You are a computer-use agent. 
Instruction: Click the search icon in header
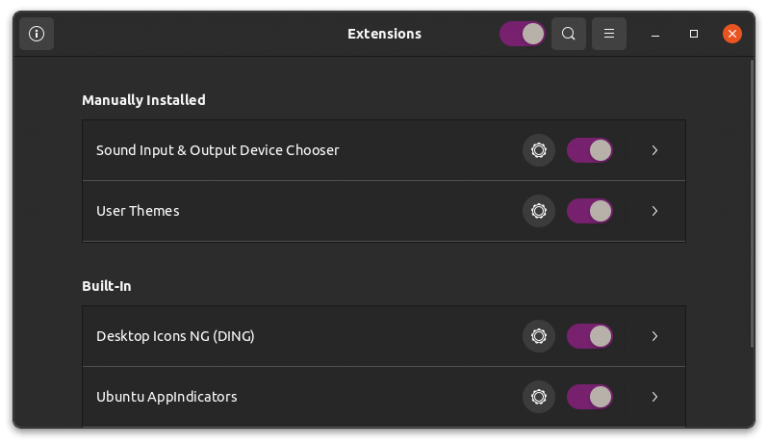coord(568,34)
